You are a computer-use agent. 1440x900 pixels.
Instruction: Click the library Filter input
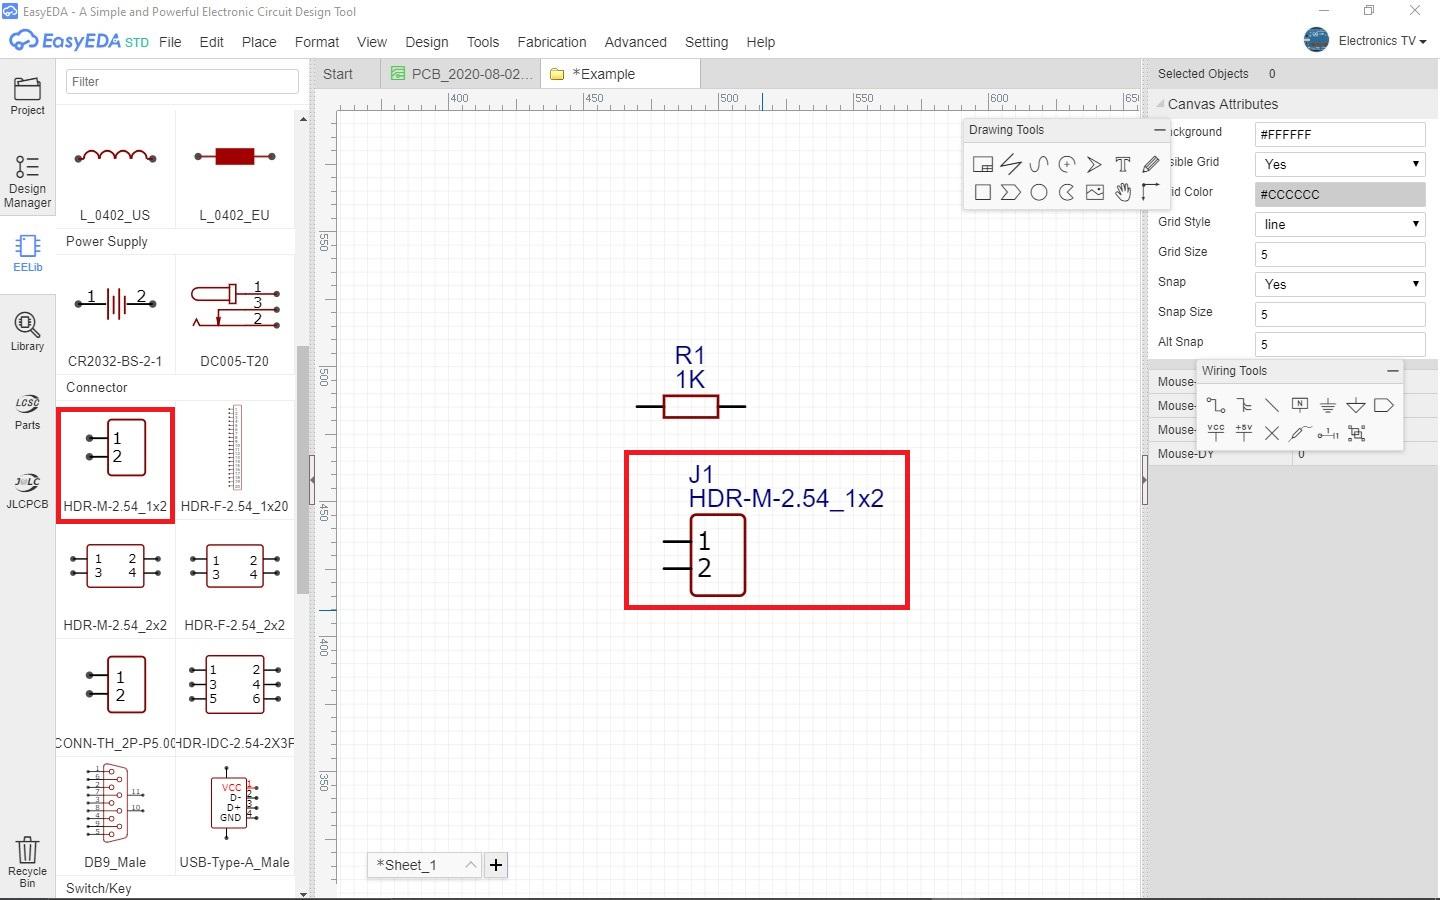[x=182, y=81]
